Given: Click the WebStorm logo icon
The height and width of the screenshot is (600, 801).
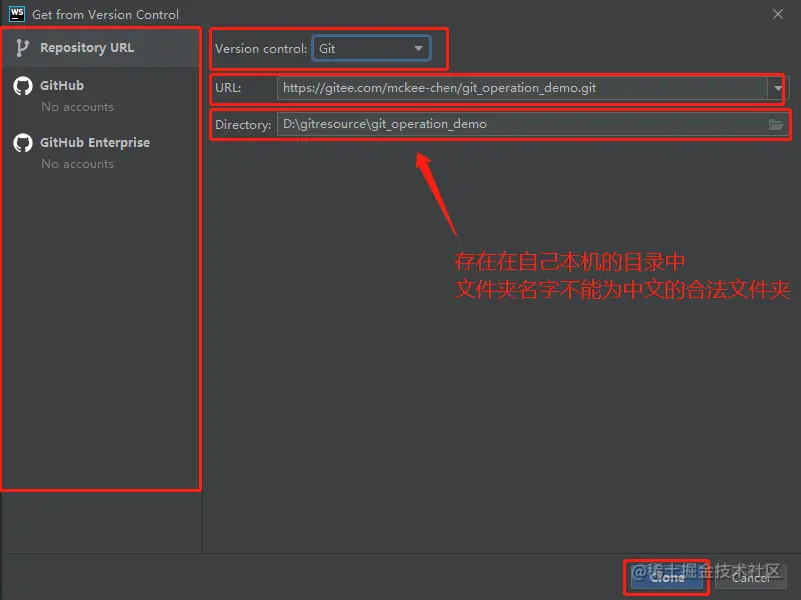Looking at the screenshot, I should (x=17, y=14).
